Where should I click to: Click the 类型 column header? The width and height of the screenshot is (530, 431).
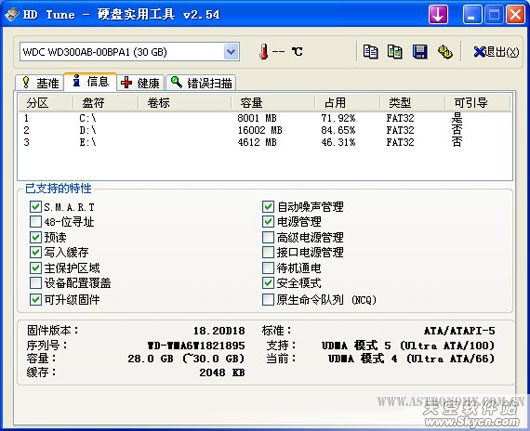(412, 102)
